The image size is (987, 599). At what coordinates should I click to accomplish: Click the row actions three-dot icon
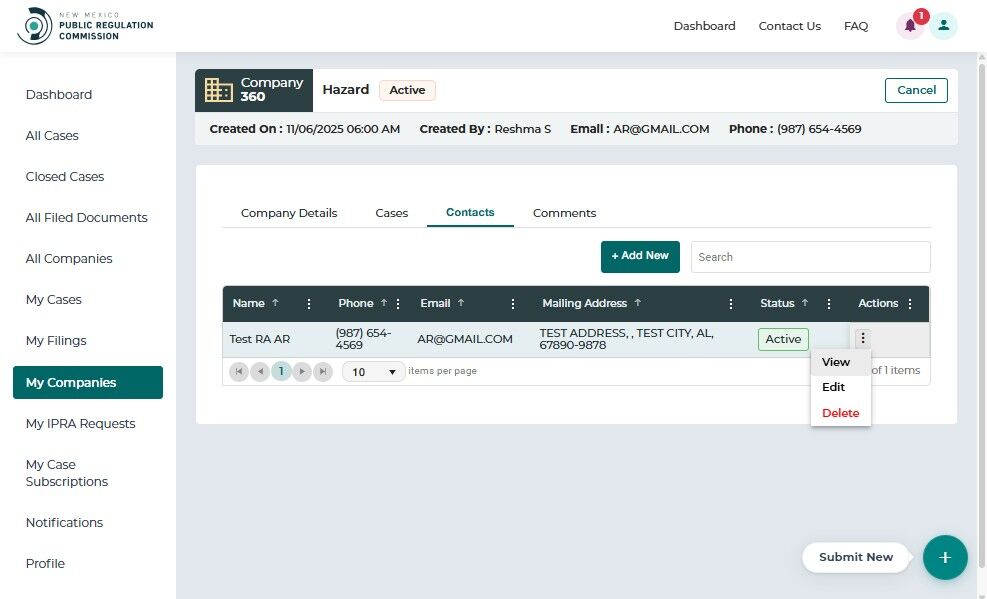(x=862, y=339)
